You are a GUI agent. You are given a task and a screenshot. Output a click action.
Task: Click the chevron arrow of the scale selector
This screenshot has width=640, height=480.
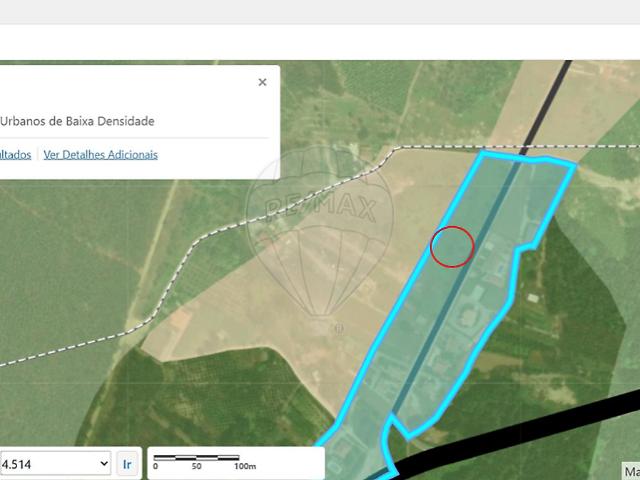[104, 464]
